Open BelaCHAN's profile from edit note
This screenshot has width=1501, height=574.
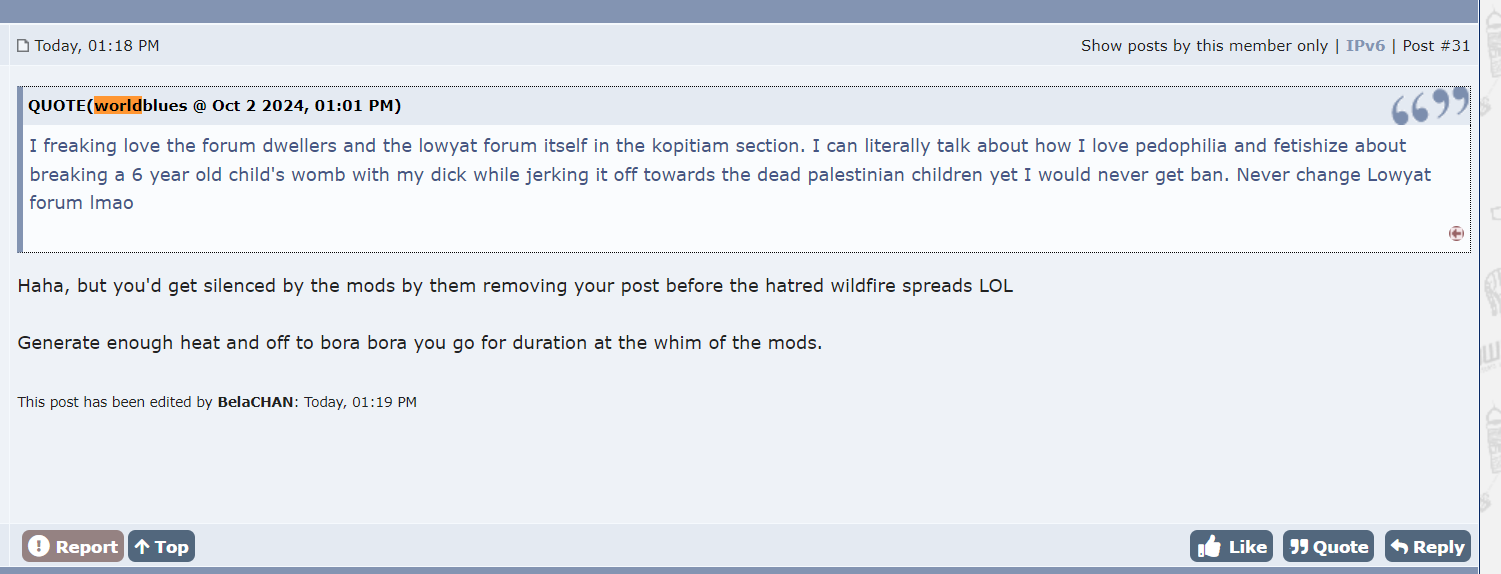(255, 402)
